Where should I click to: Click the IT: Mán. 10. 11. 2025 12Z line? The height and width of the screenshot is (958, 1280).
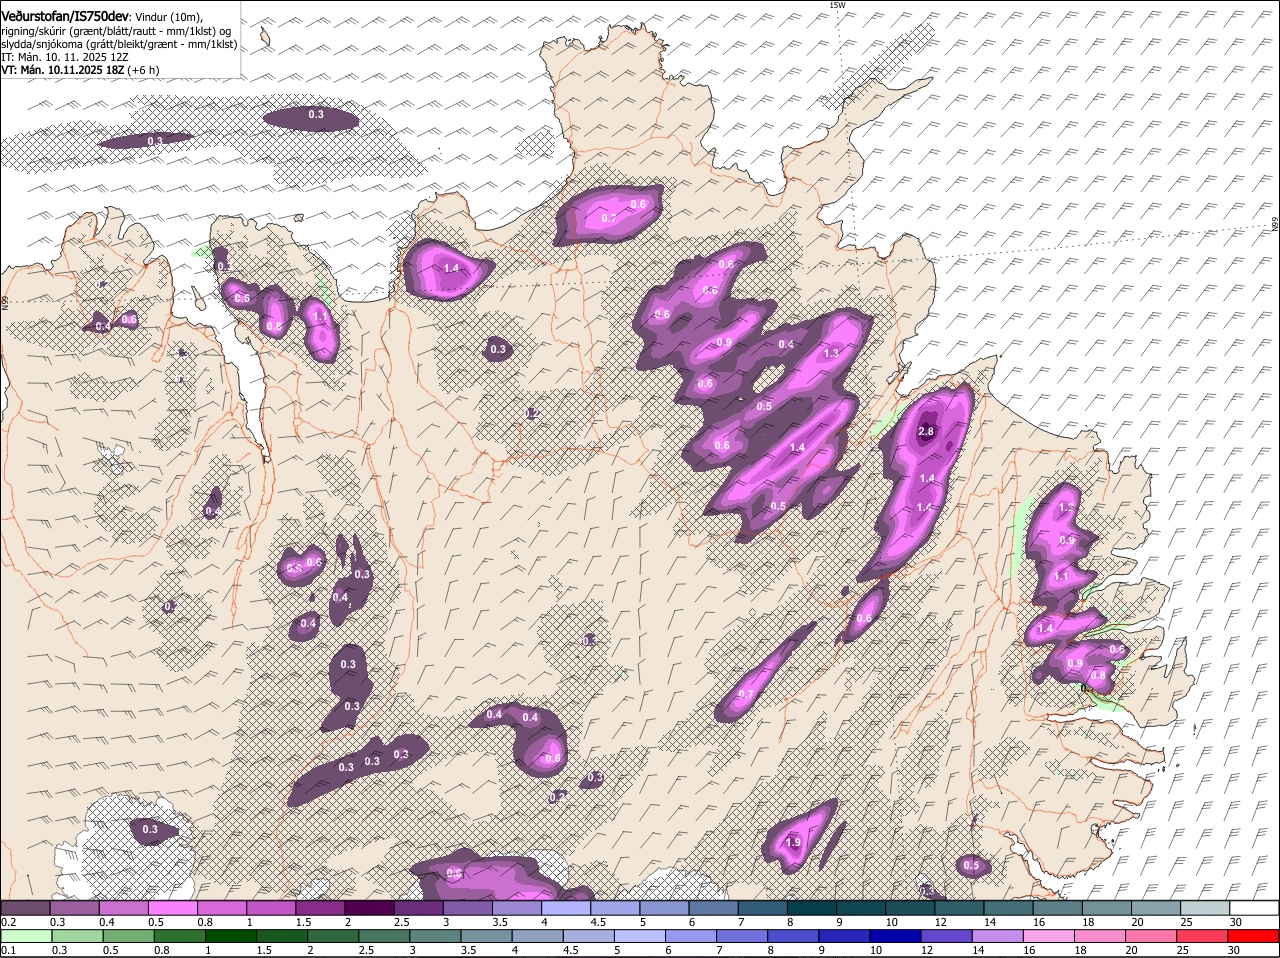(x=64, y=57)
